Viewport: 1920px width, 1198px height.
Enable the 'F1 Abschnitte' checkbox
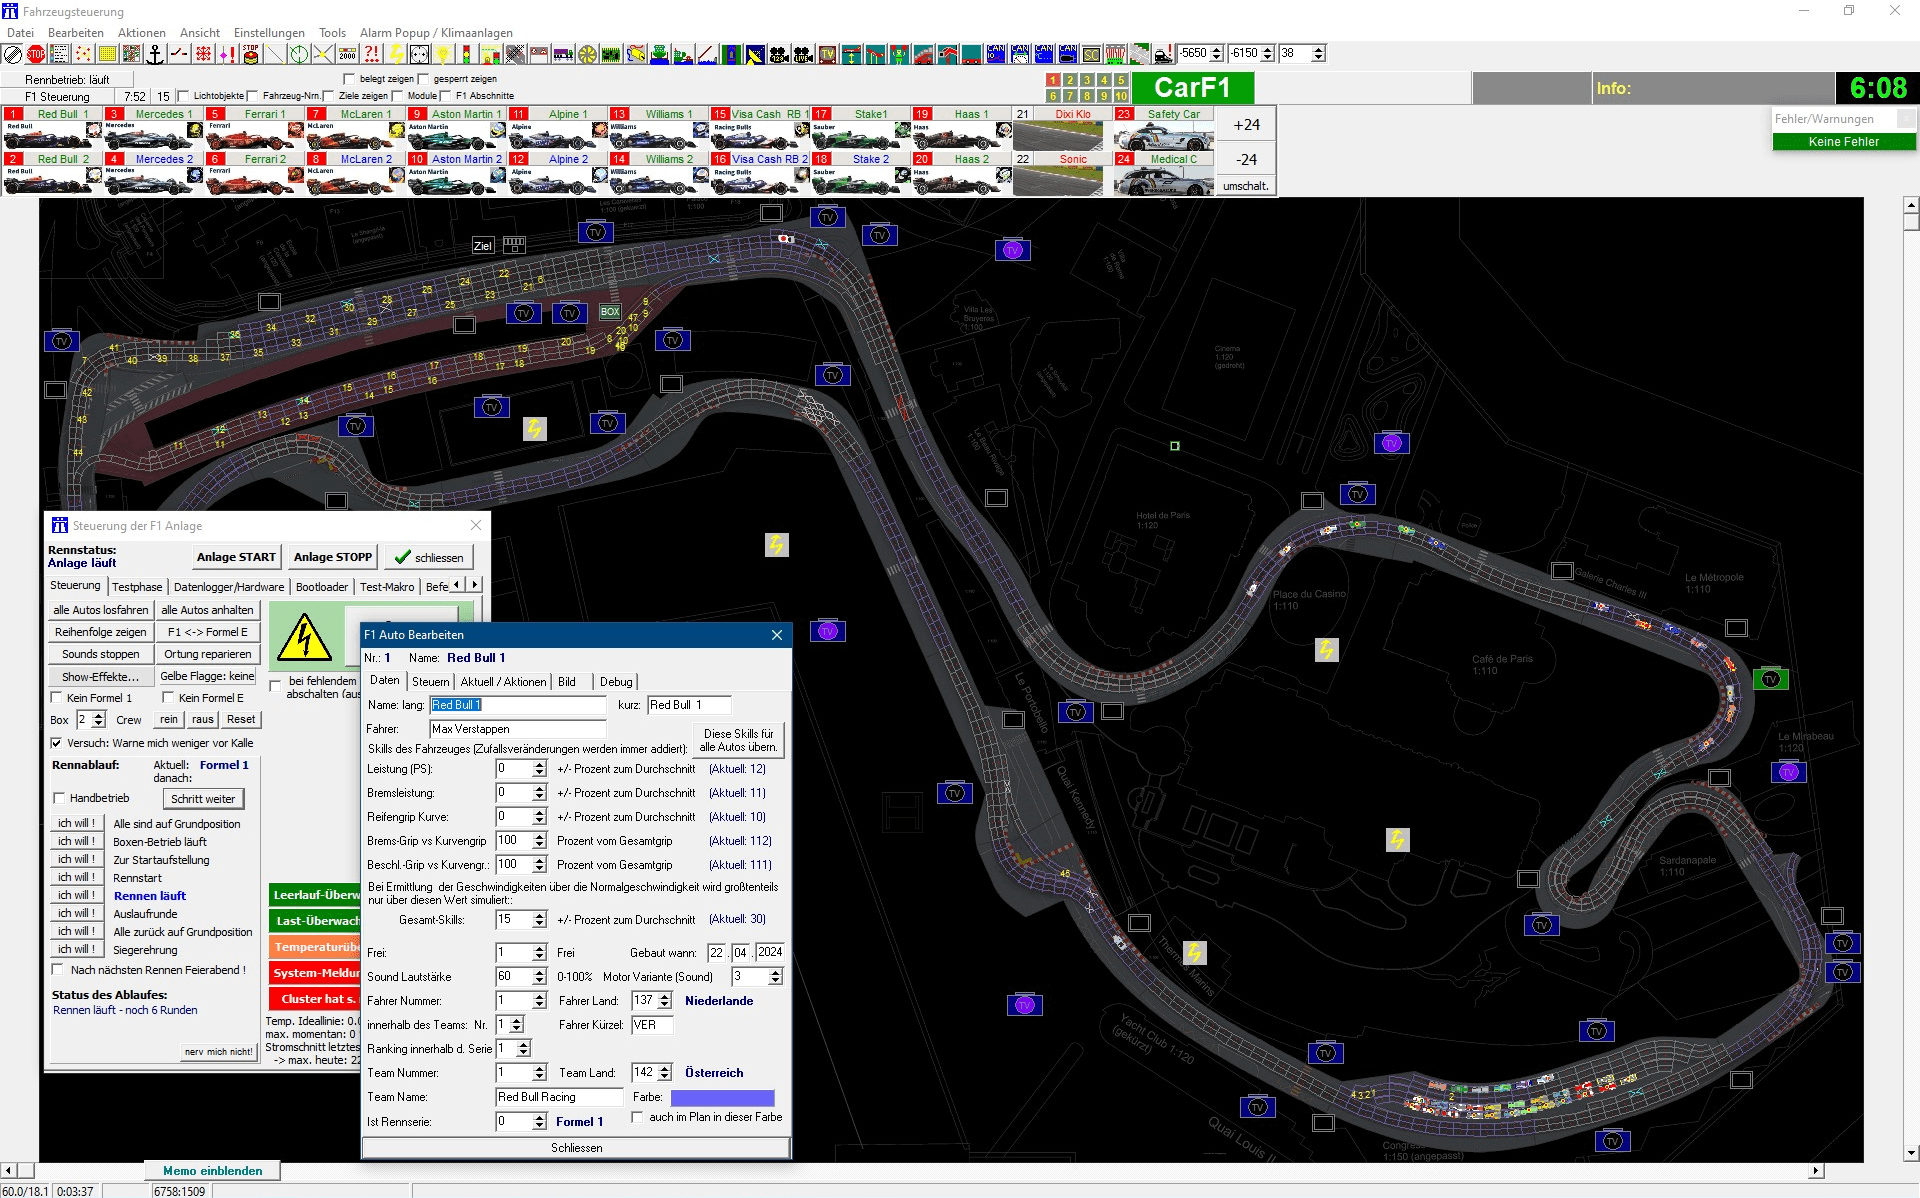tap(445, 96)
